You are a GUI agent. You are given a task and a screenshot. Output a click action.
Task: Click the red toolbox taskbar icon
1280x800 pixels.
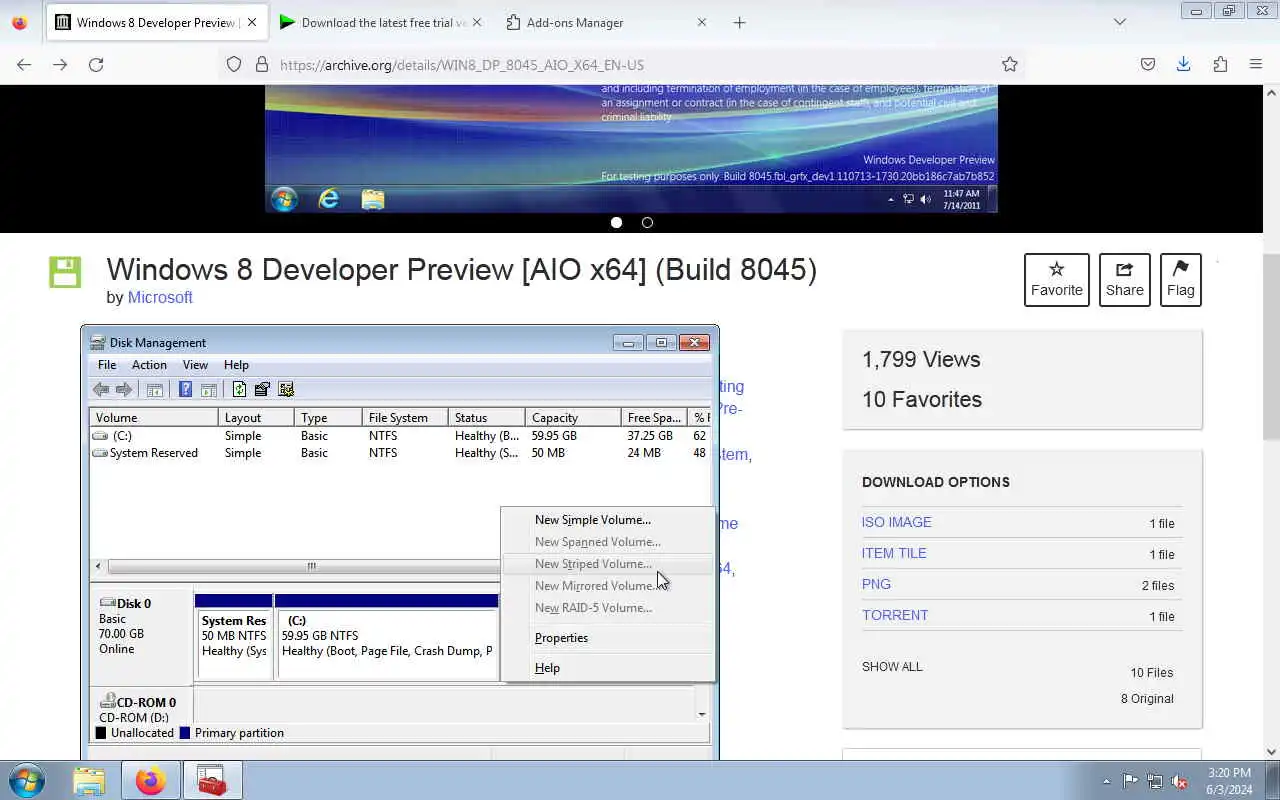click(212, 780)
